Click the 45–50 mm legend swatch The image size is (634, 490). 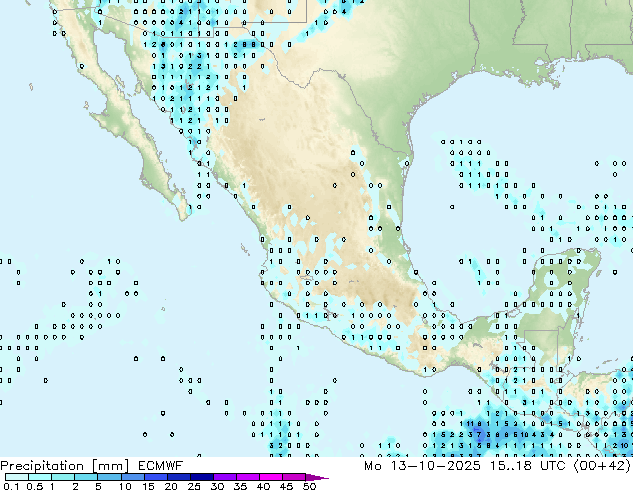294,477
